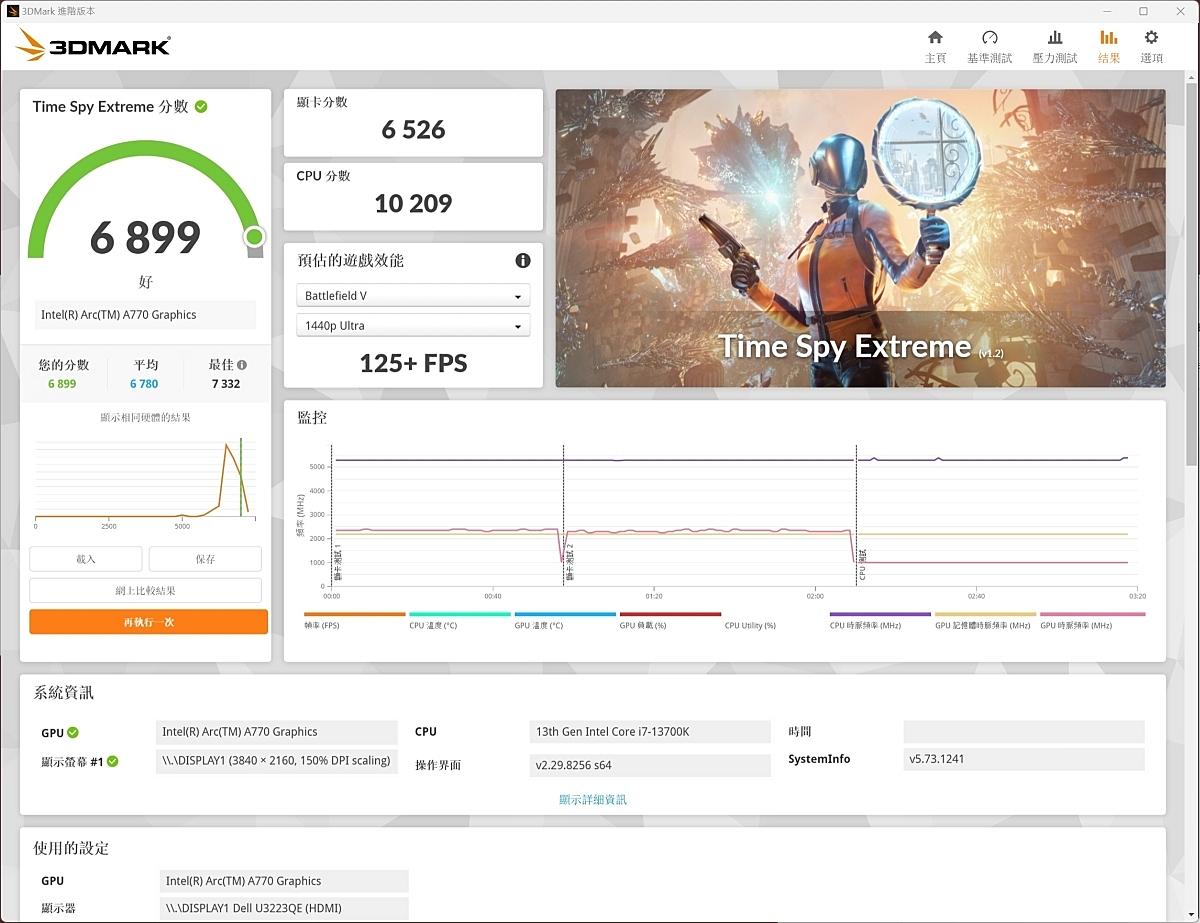Click the Time Spy Extreme banner image
This screenshot has height=923, width=1200.
[860, 238]
